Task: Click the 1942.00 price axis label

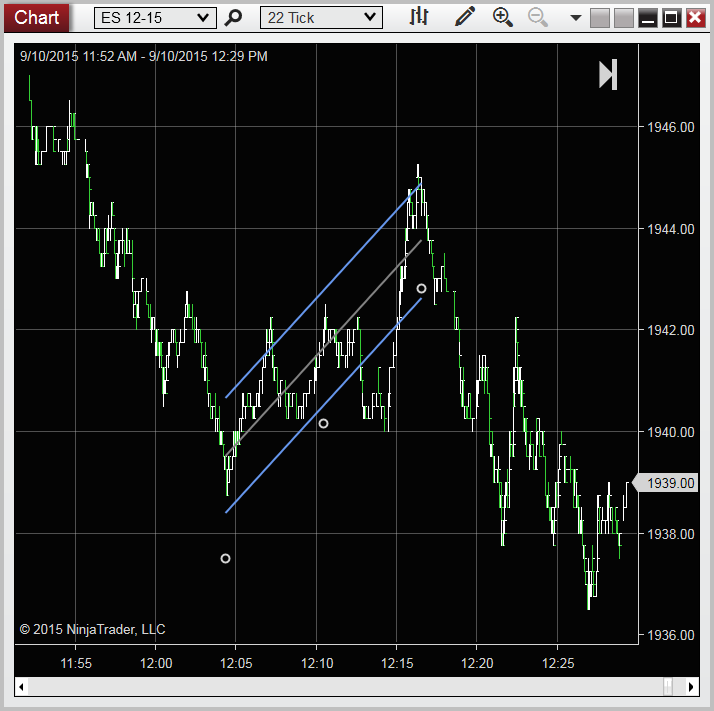Action: pyautogui.click(x=671, y=330)
